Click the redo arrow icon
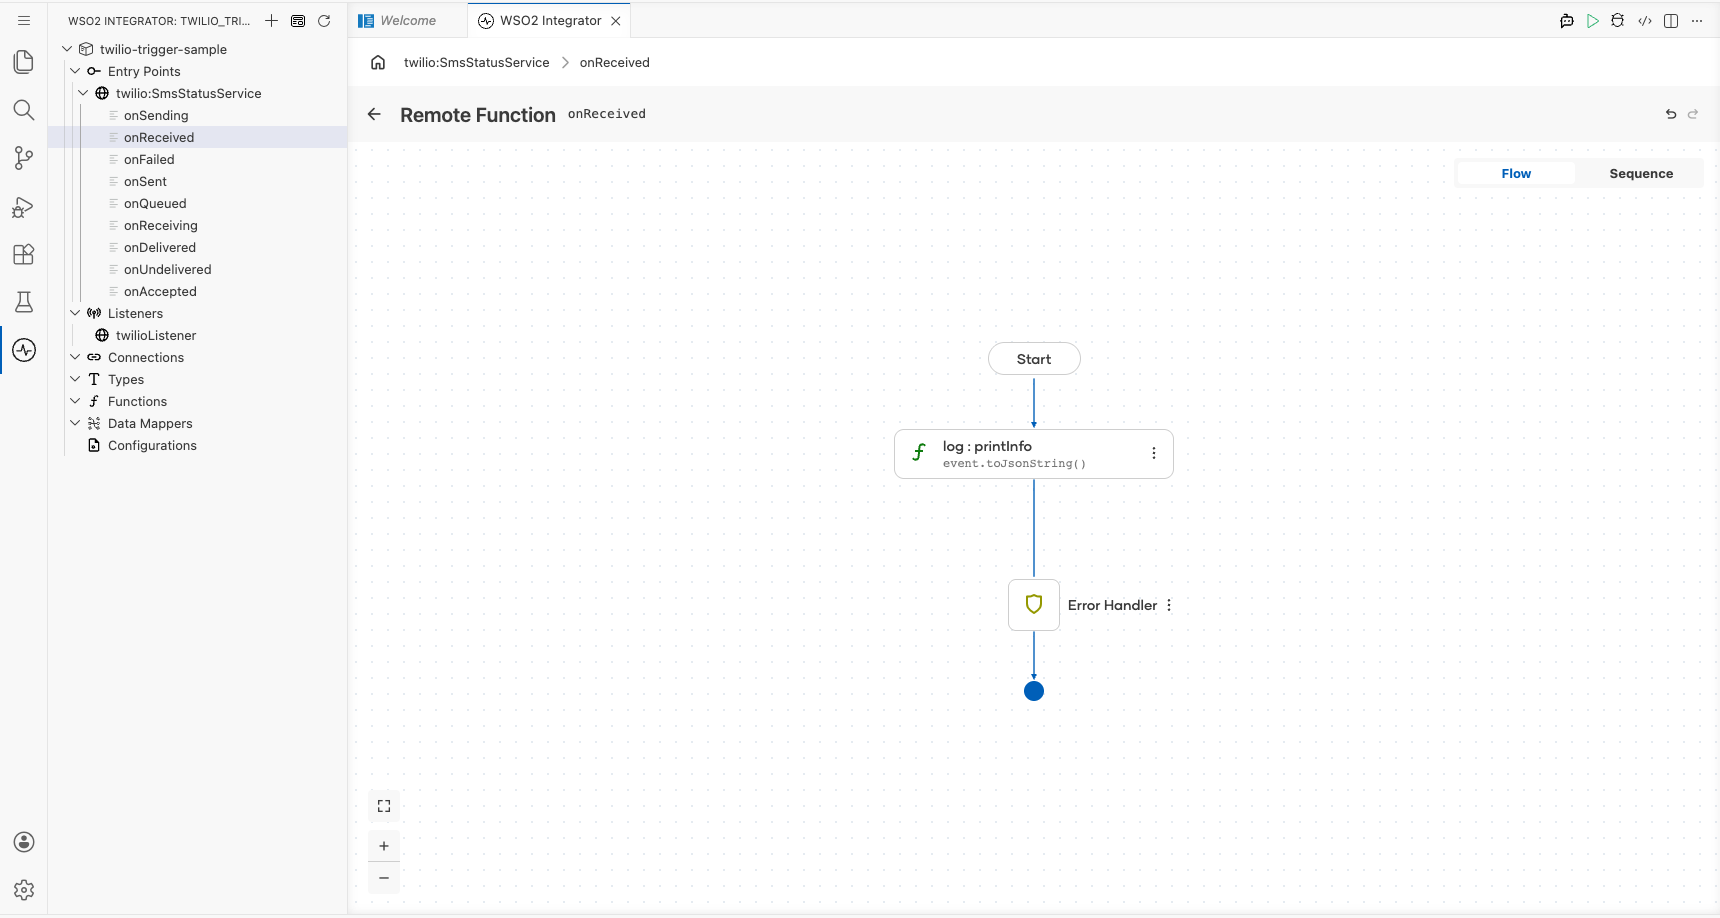 pos(1693,114)
